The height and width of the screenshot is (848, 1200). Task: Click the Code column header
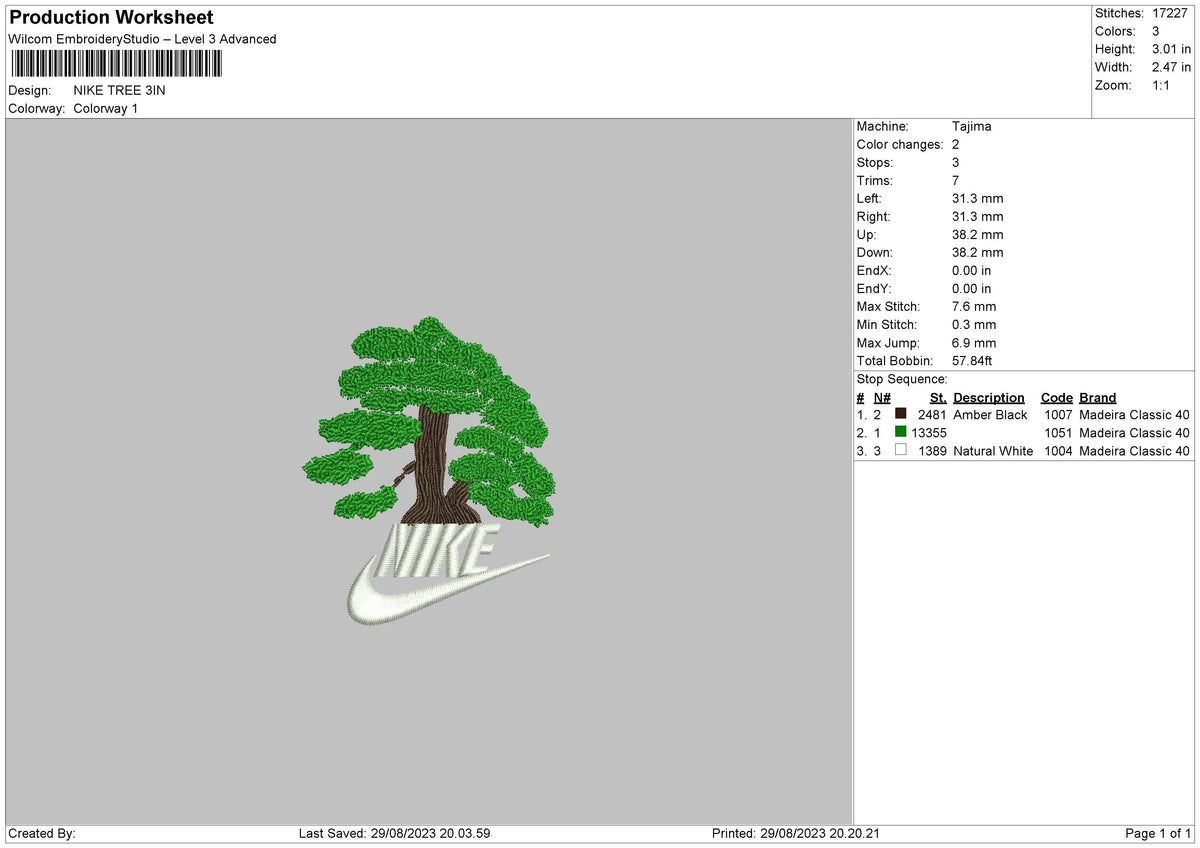tap(1056, 397)
